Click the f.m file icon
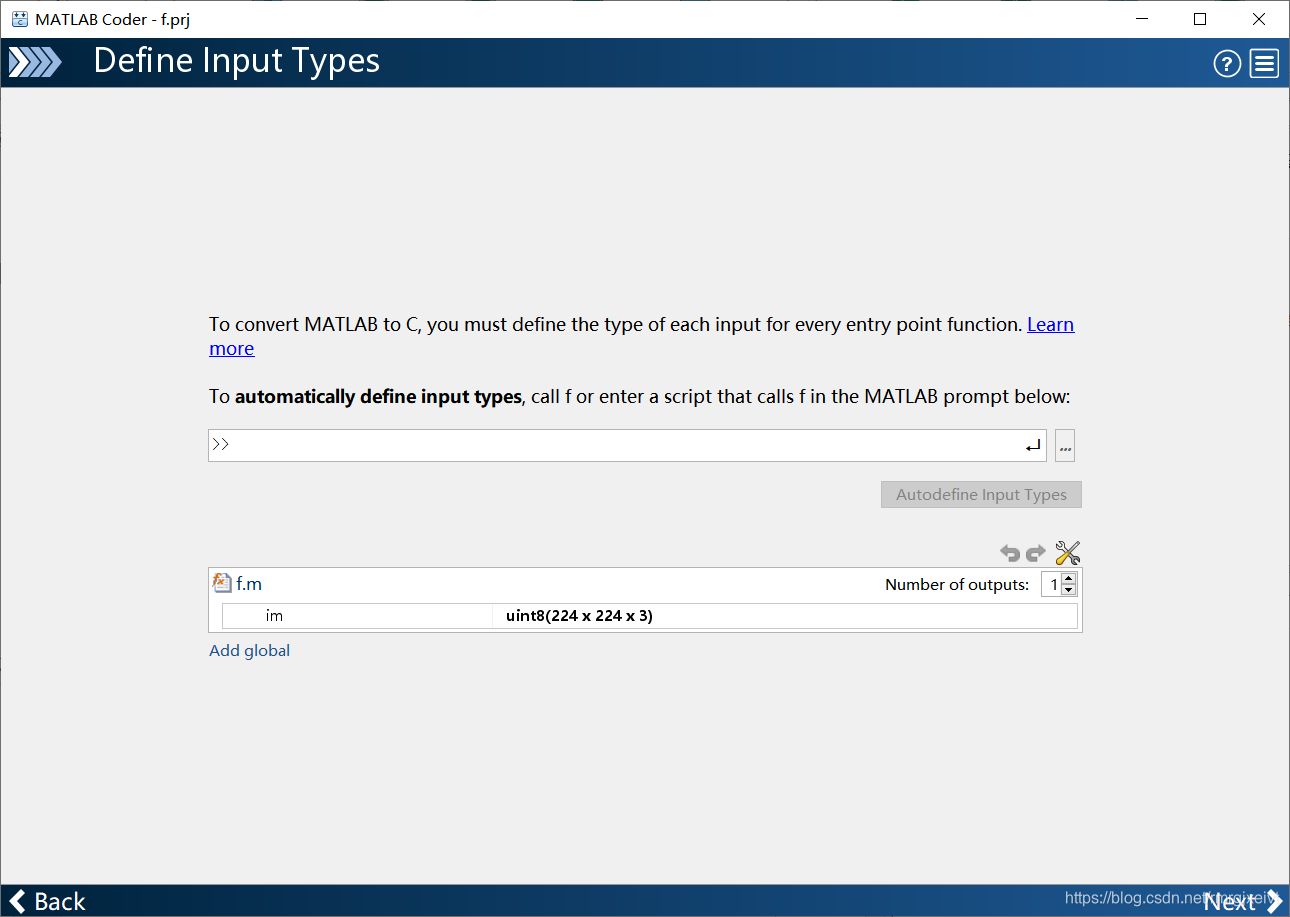Image resolution: width=1290 pixels, height=917 pixels. click(222, 583)
